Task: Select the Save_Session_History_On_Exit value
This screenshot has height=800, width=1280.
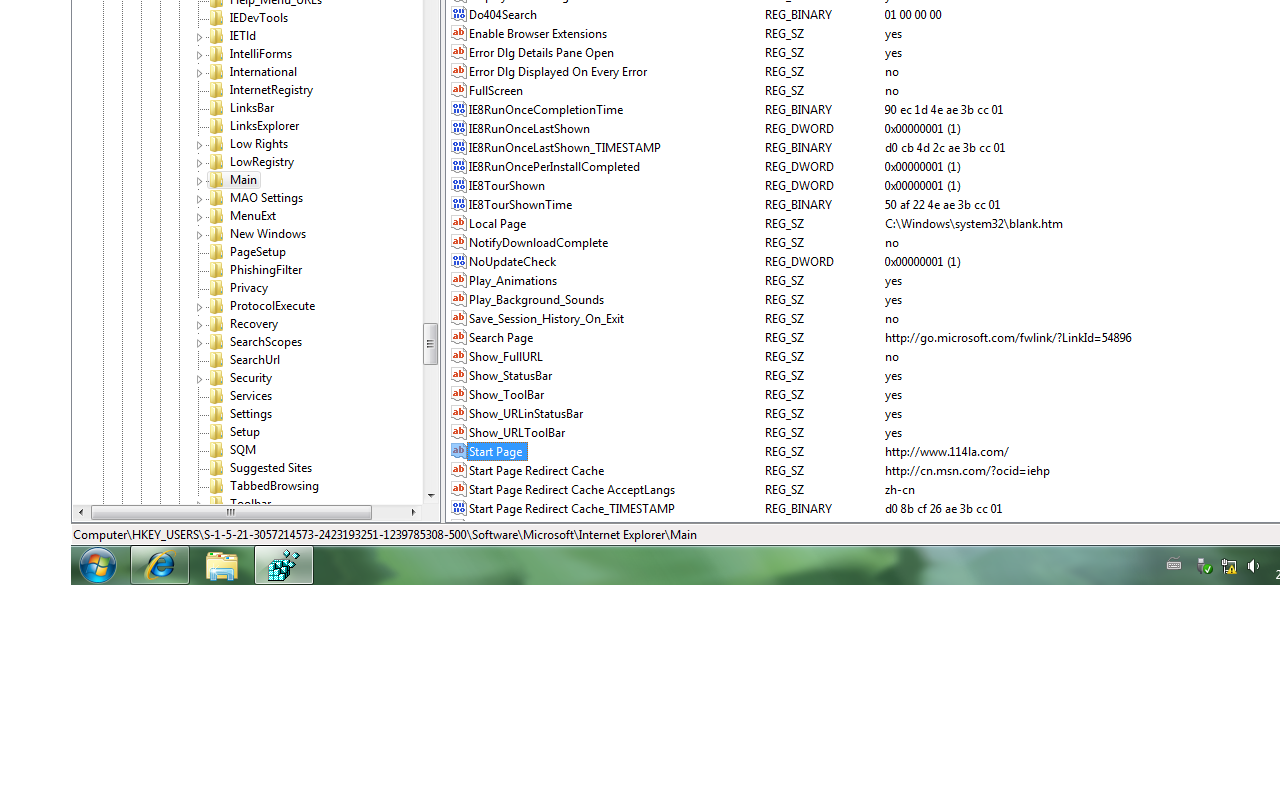Action: tap(546, 318)
